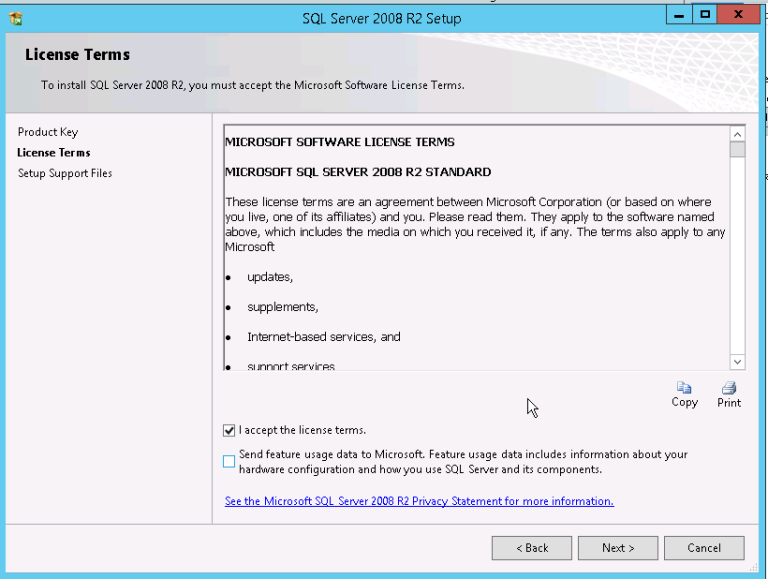This screenshot has height=579, width=768.
Task: Close the SQL Server 2008 R2 Setup window
Action: pyautogui.click(x=738, y=15)
